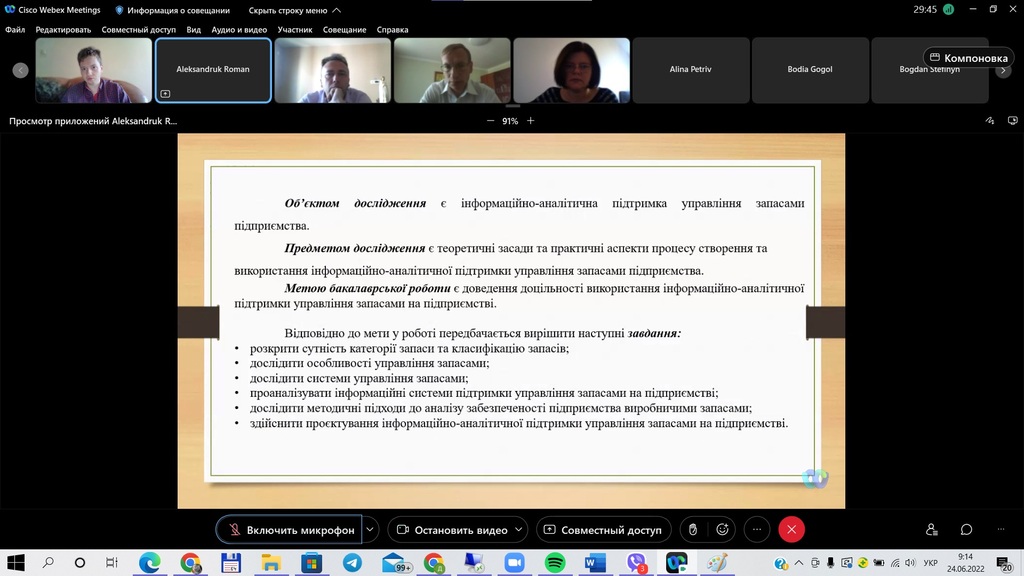Click the gesture recognition hand icon
The height and width of the screenshot is (576, 1024).
692,530
